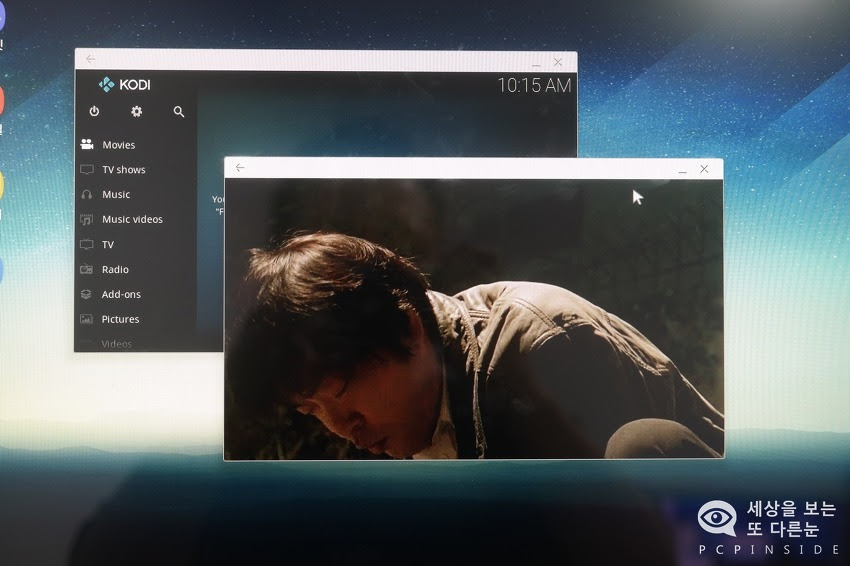
Task: Click back arrow in Kodi window
Action: point(91,59)
